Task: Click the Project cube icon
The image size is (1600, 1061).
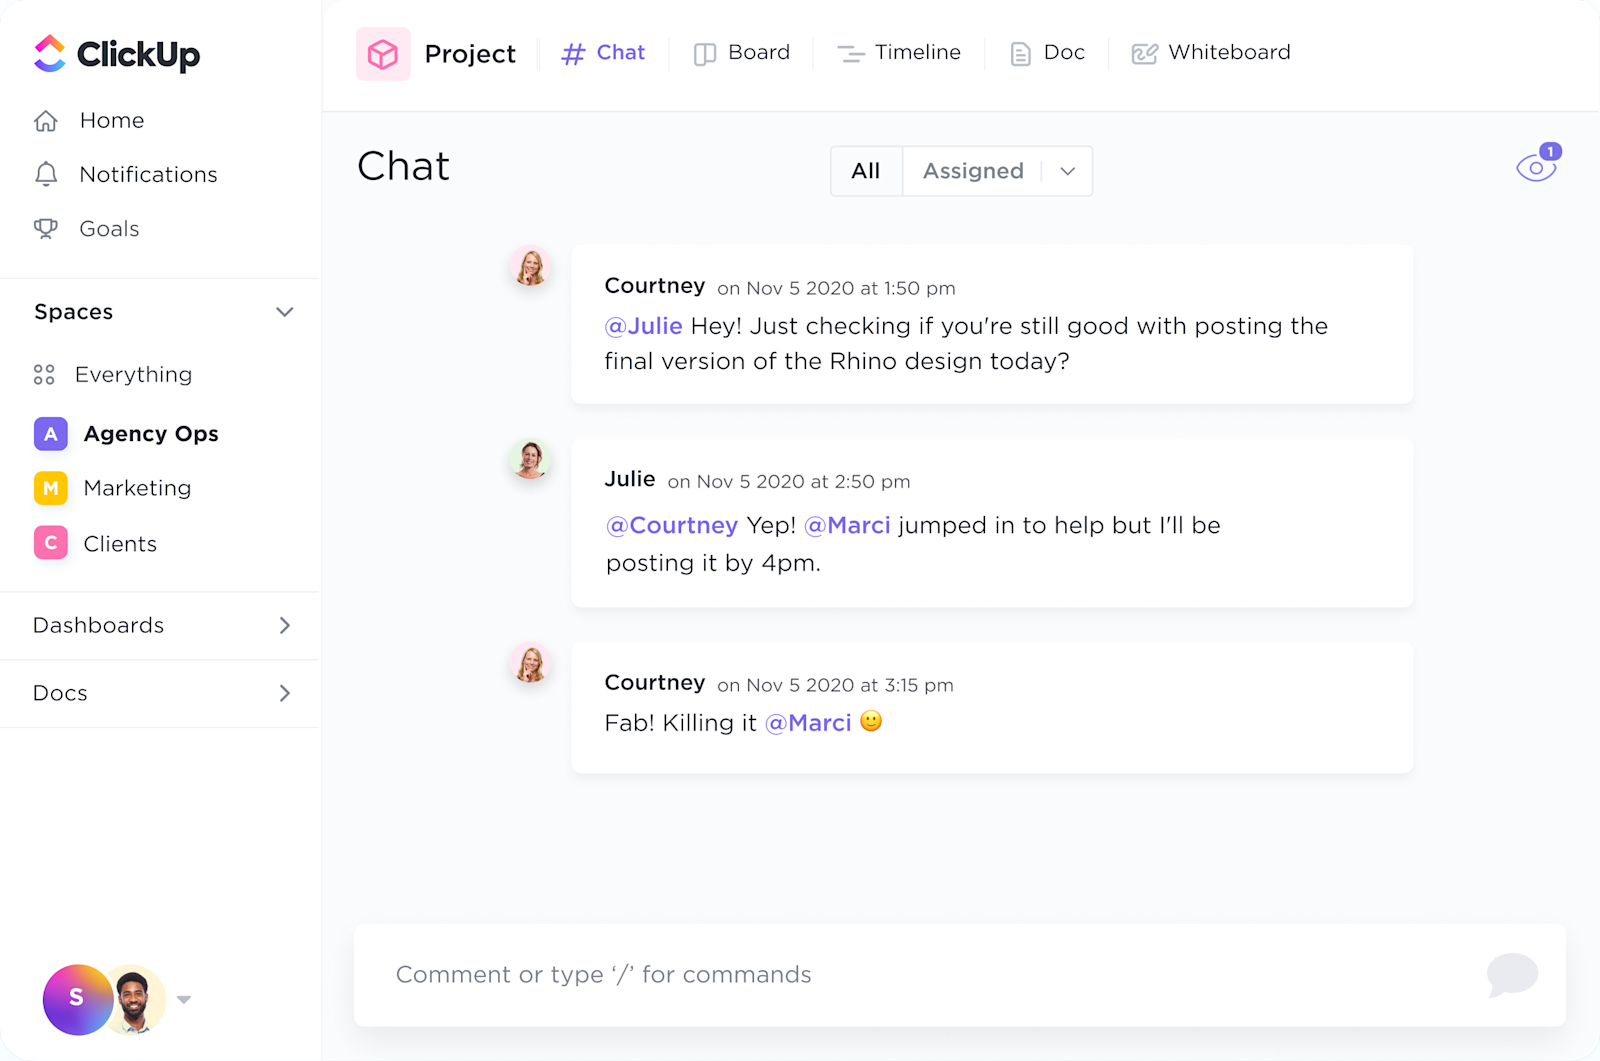Action: (383, 53)
